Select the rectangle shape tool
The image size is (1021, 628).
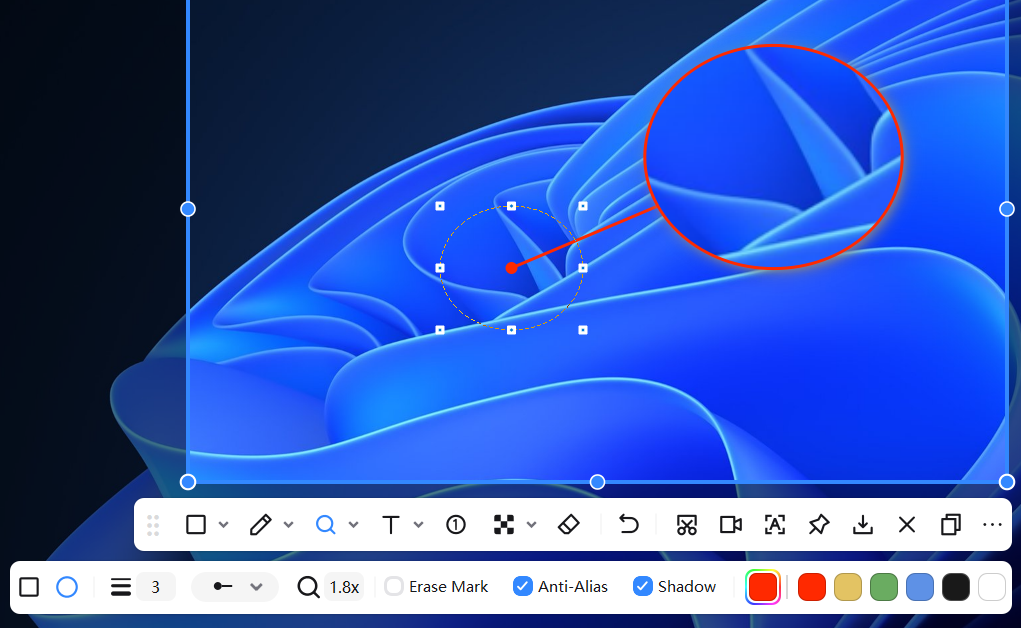[195, 524]
